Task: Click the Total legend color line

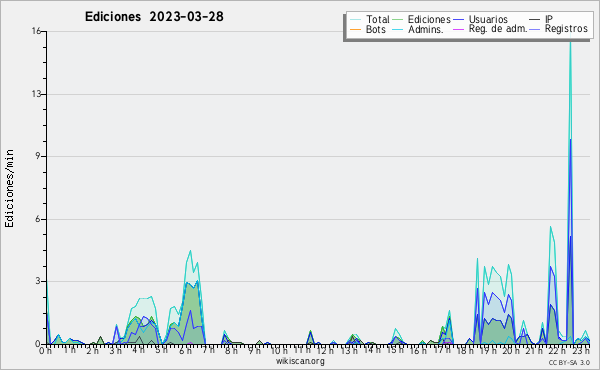Action: pyautogui.click(x=355, y=20)
